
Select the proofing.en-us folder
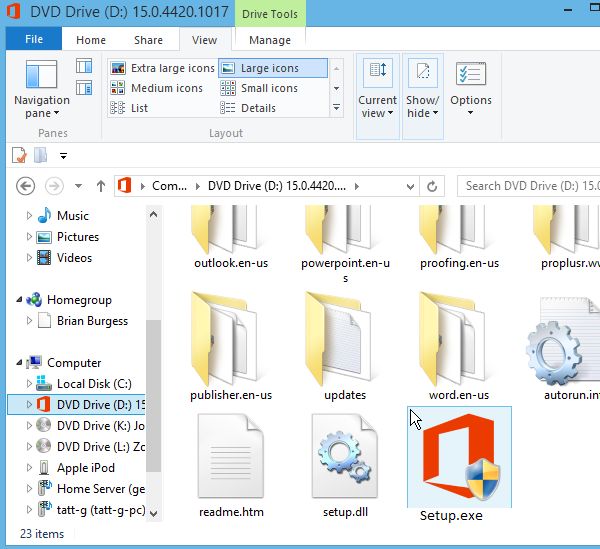tap(459, 238)
